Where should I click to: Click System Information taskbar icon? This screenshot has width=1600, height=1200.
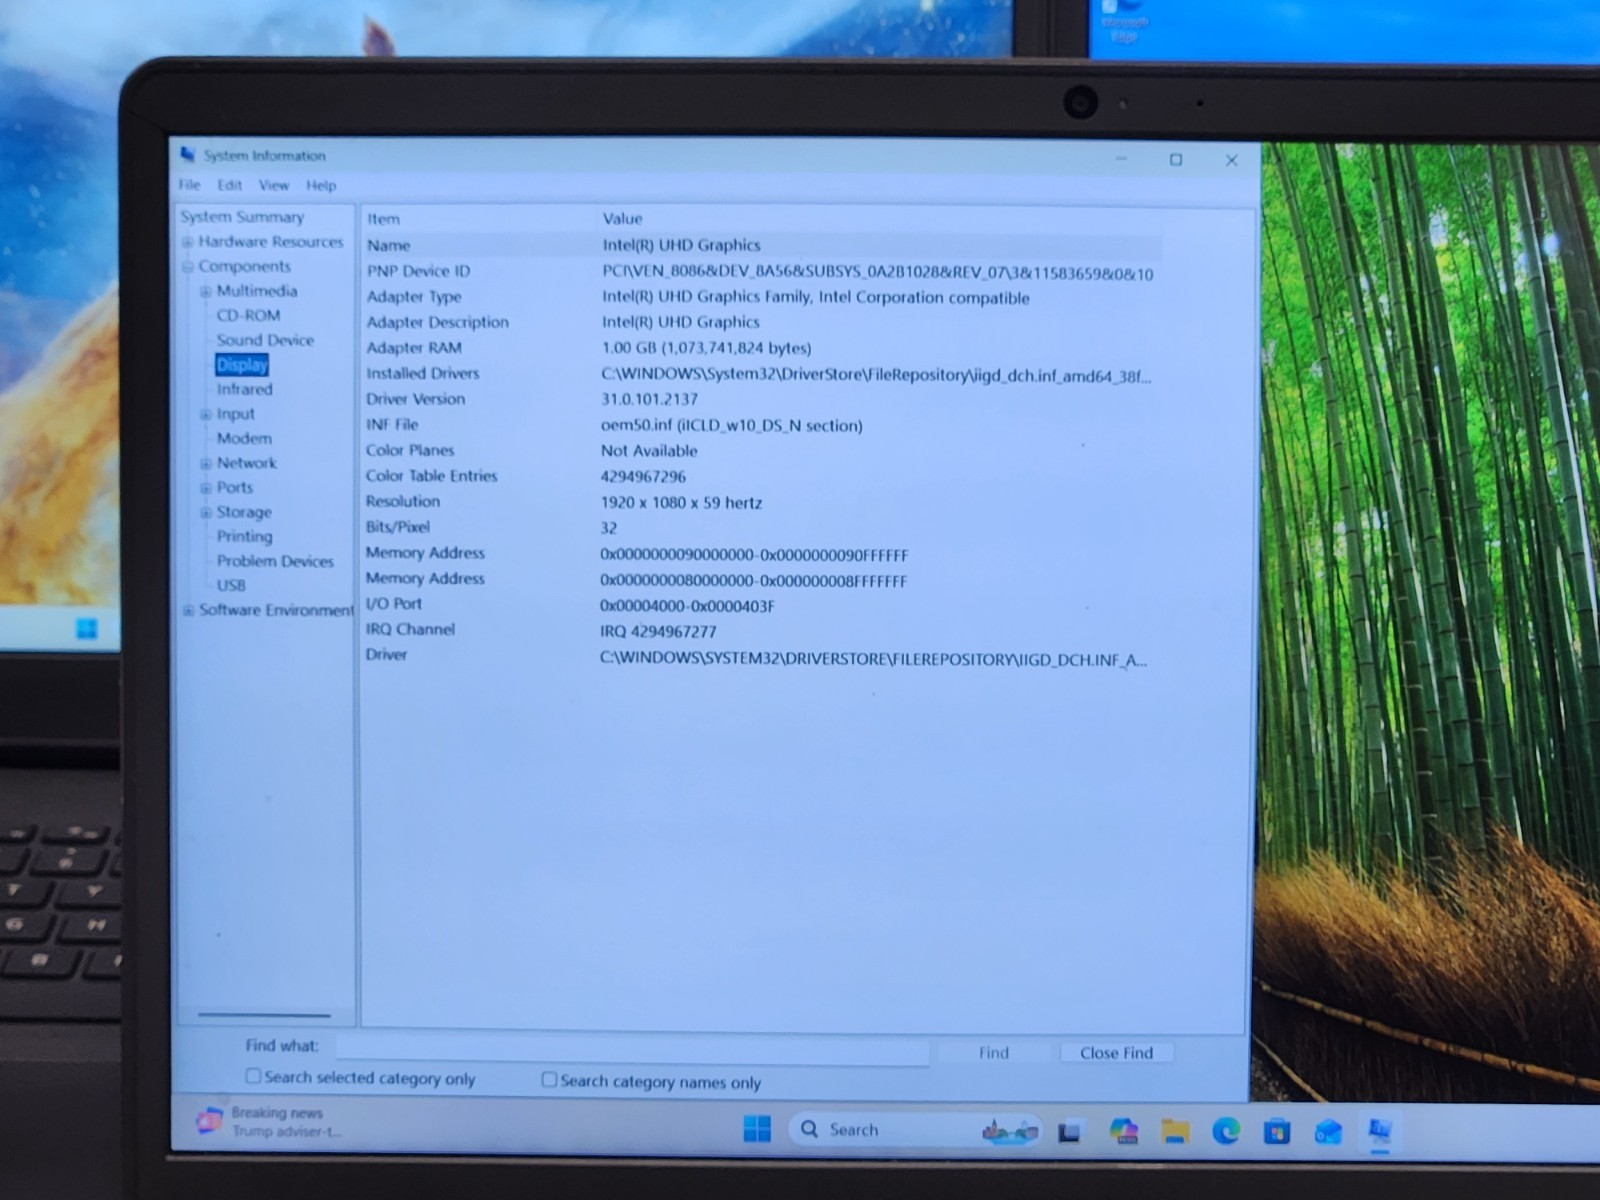click(1380, 1131)
